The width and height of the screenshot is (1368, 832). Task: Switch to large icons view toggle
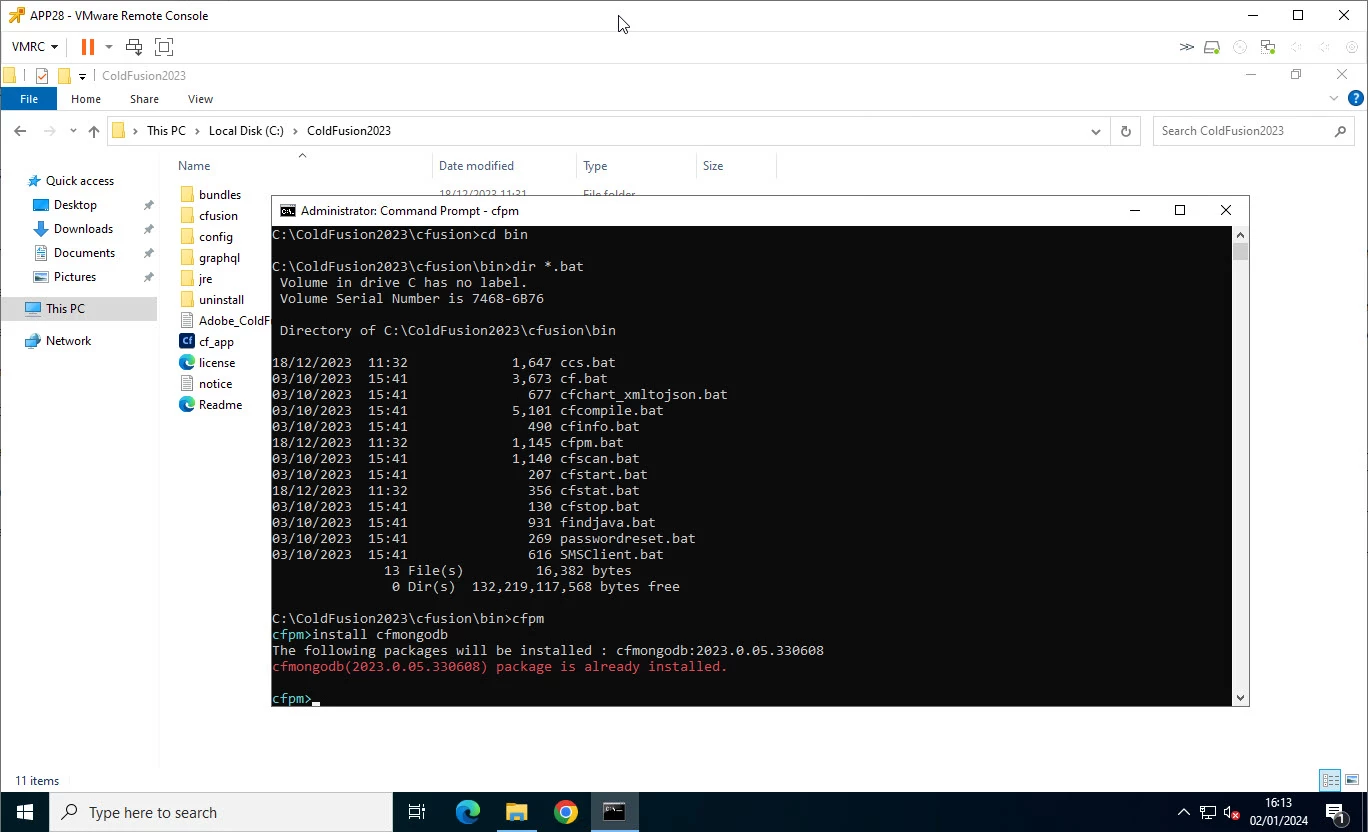pos(1351,780)
